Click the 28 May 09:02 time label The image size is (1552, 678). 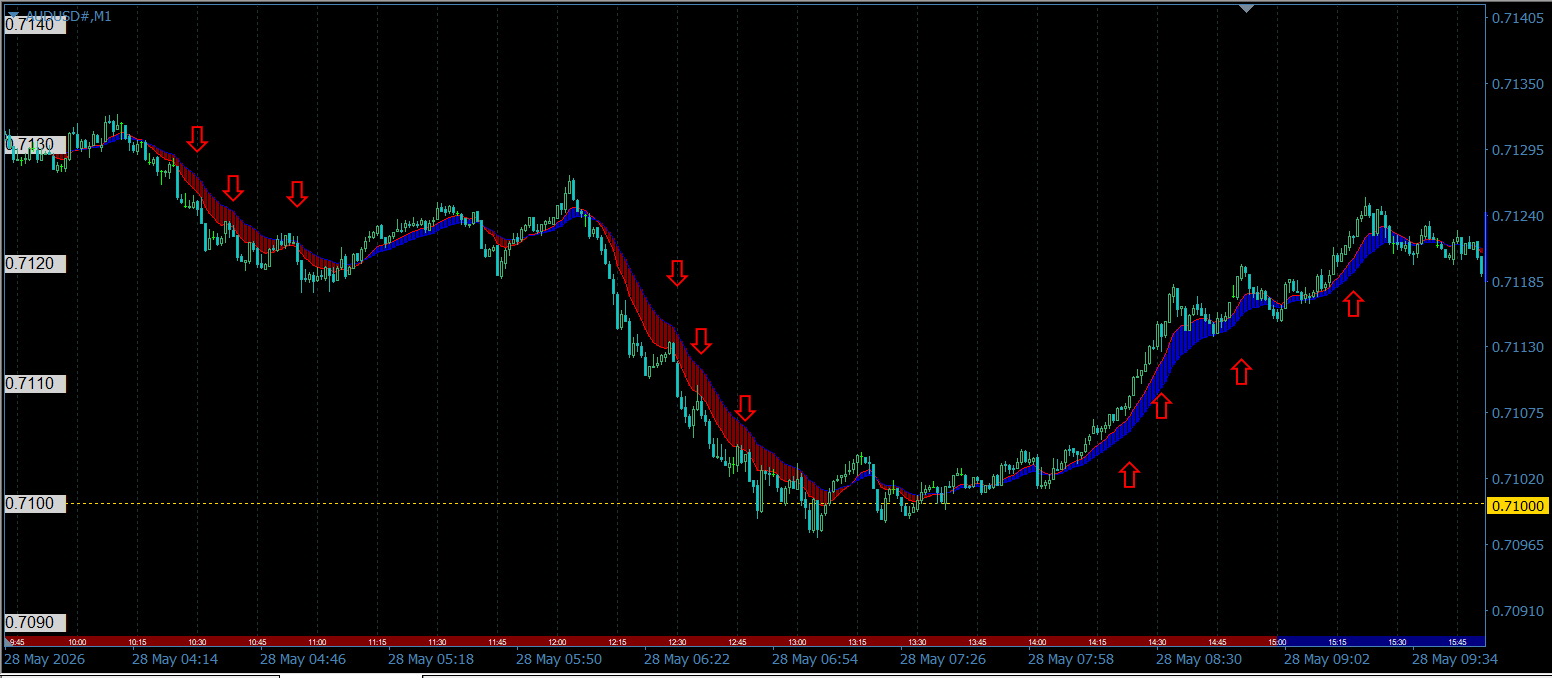(1327, 659)
